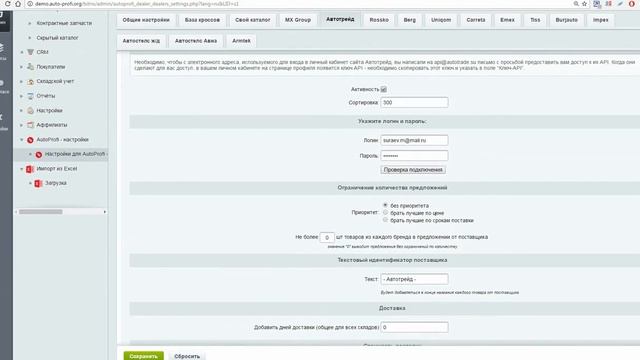Click the red icon beside Настройки для AutoProfi

tap(39, 154)
